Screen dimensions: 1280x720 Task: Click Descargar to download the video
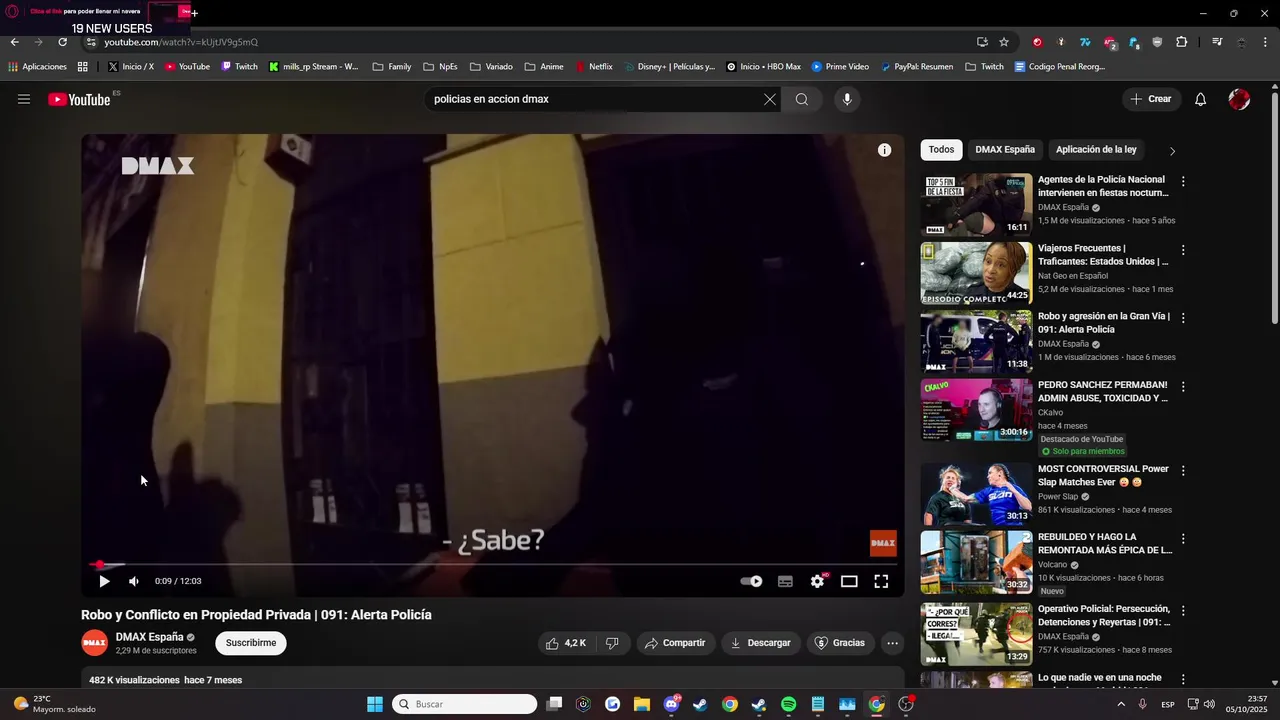[x=760, y=643]
